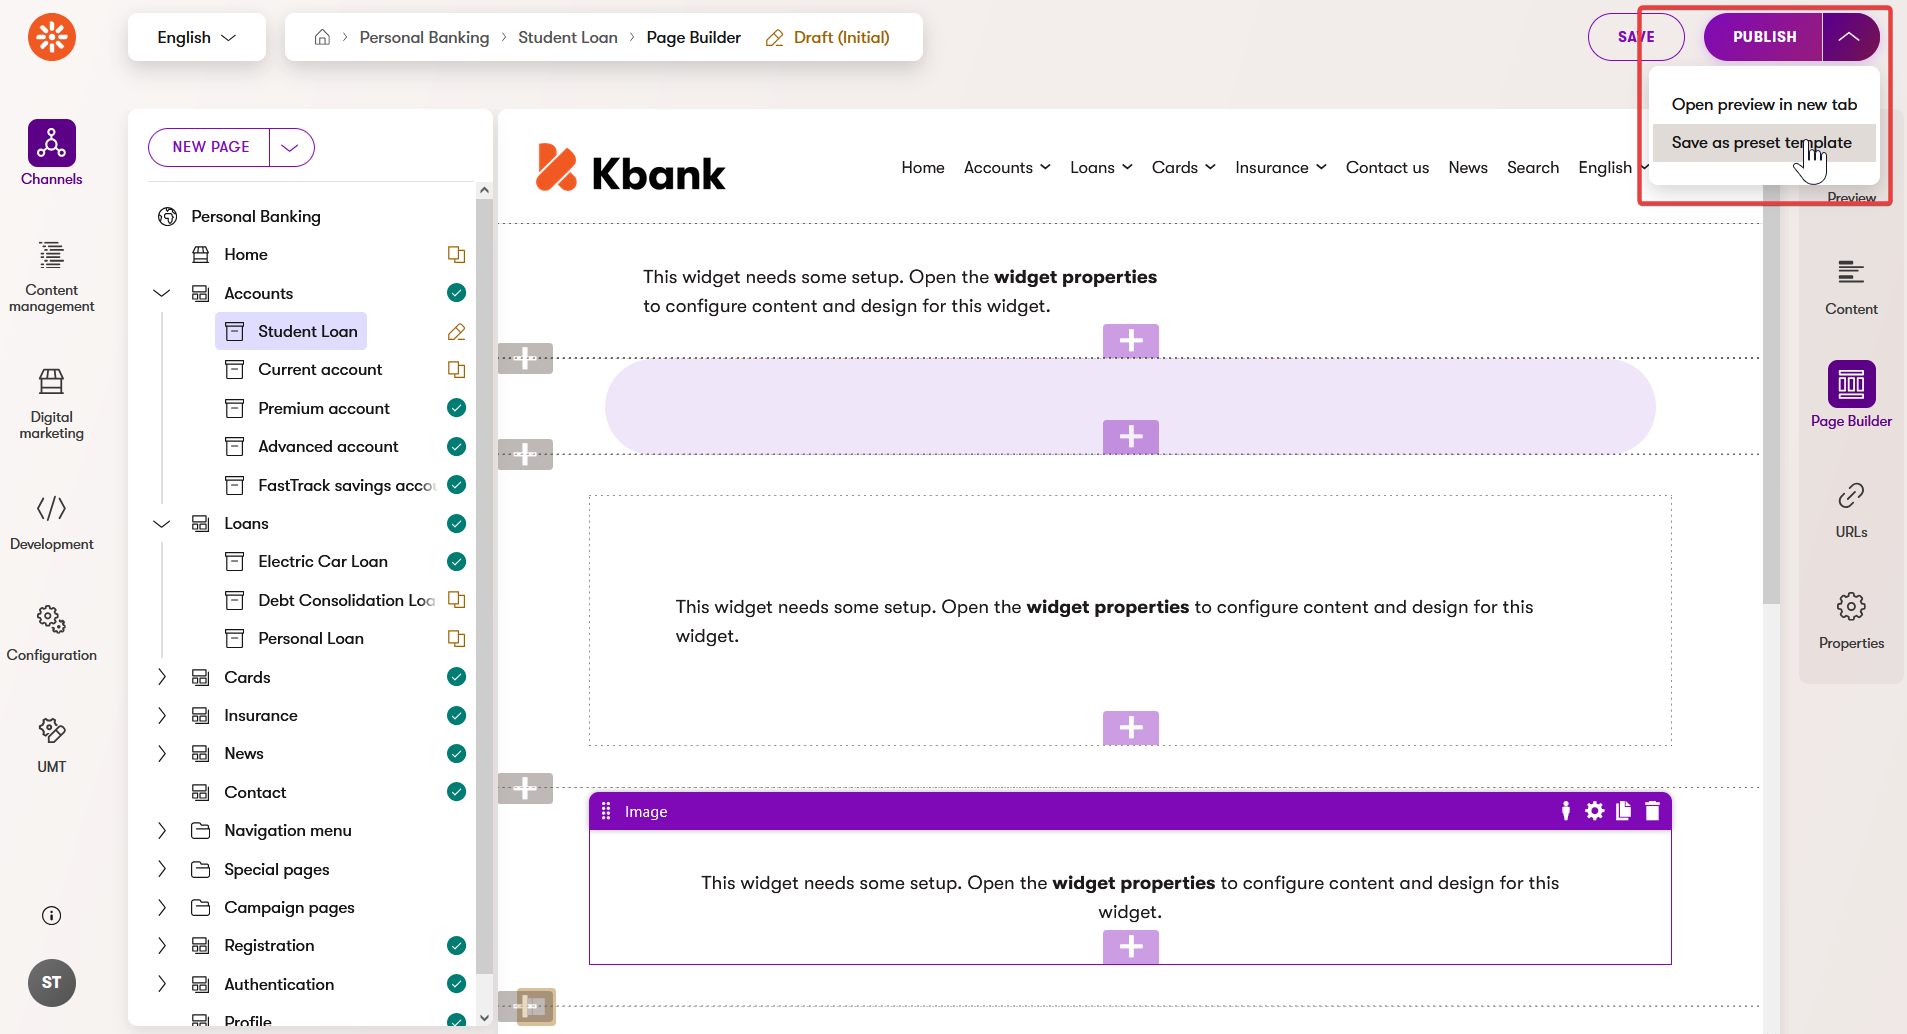Click the PUBLISH button
The height and width of the screenshot is (1034, 1907).
(x=1763, y=37)
